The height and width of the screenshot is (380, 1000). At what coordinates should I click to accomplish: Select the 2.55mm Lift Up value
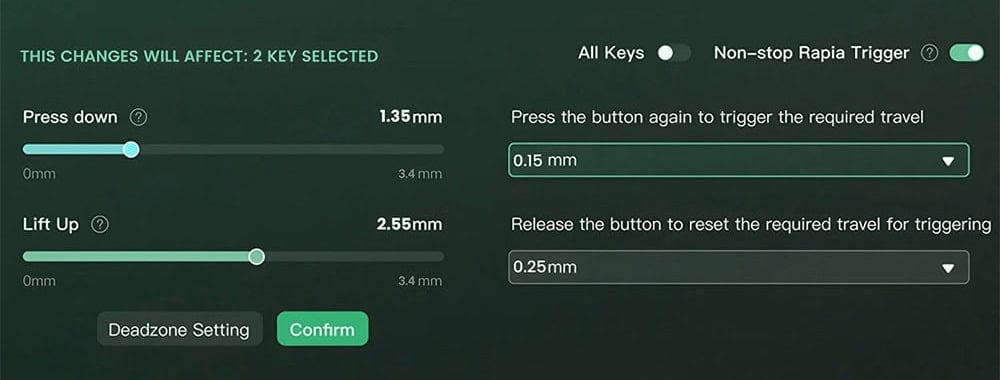click(409, 224)
